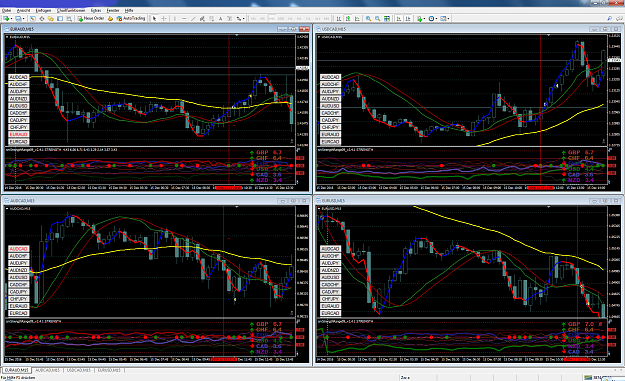Toggle the AutoTrading button
Image resolution: width=625 pixels, height=381 pixels.
131,18
